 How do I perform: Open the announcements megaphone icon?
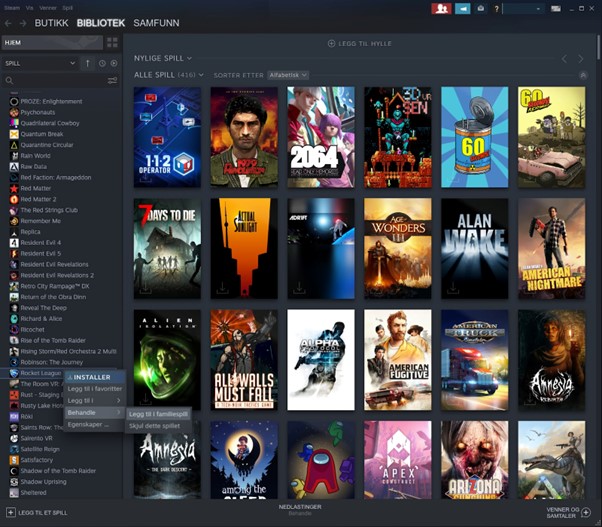pos(463,8)
